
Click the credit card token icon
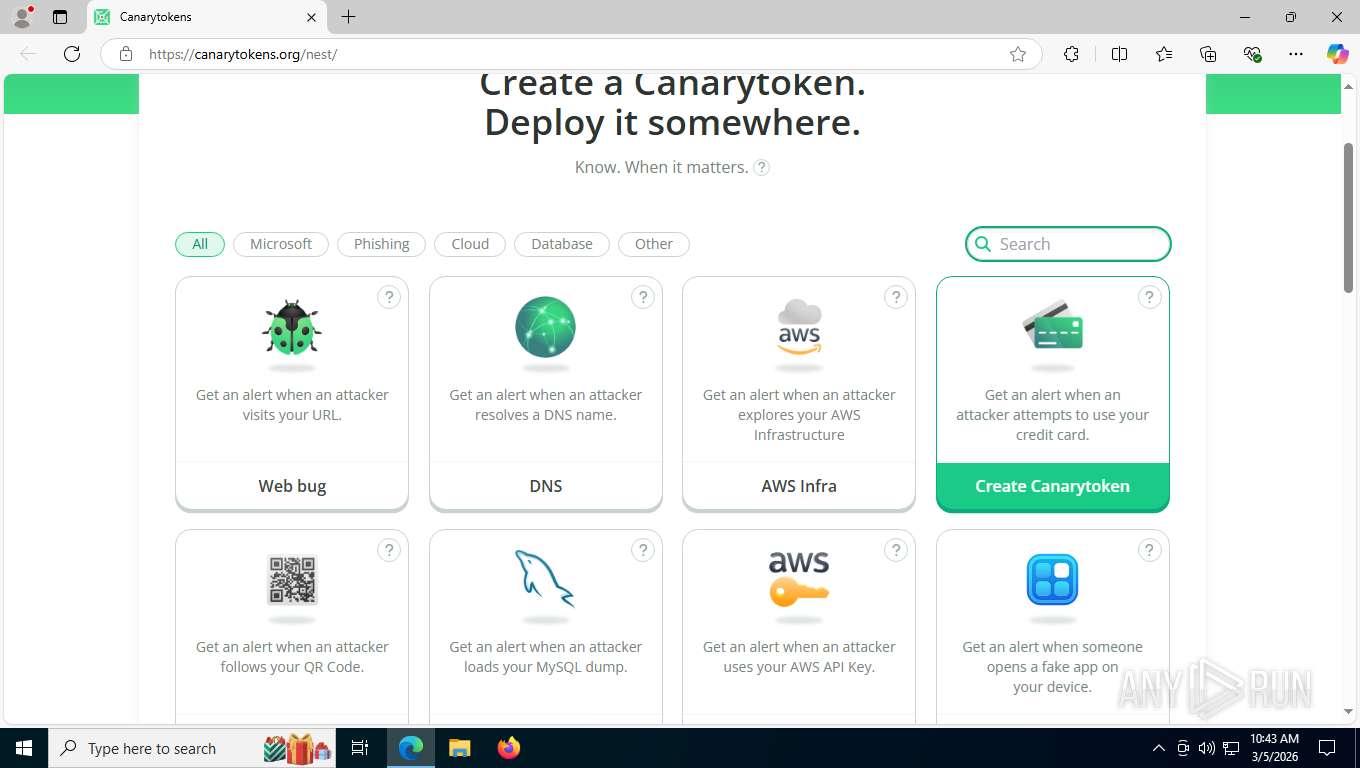[x=1053, y=327]
